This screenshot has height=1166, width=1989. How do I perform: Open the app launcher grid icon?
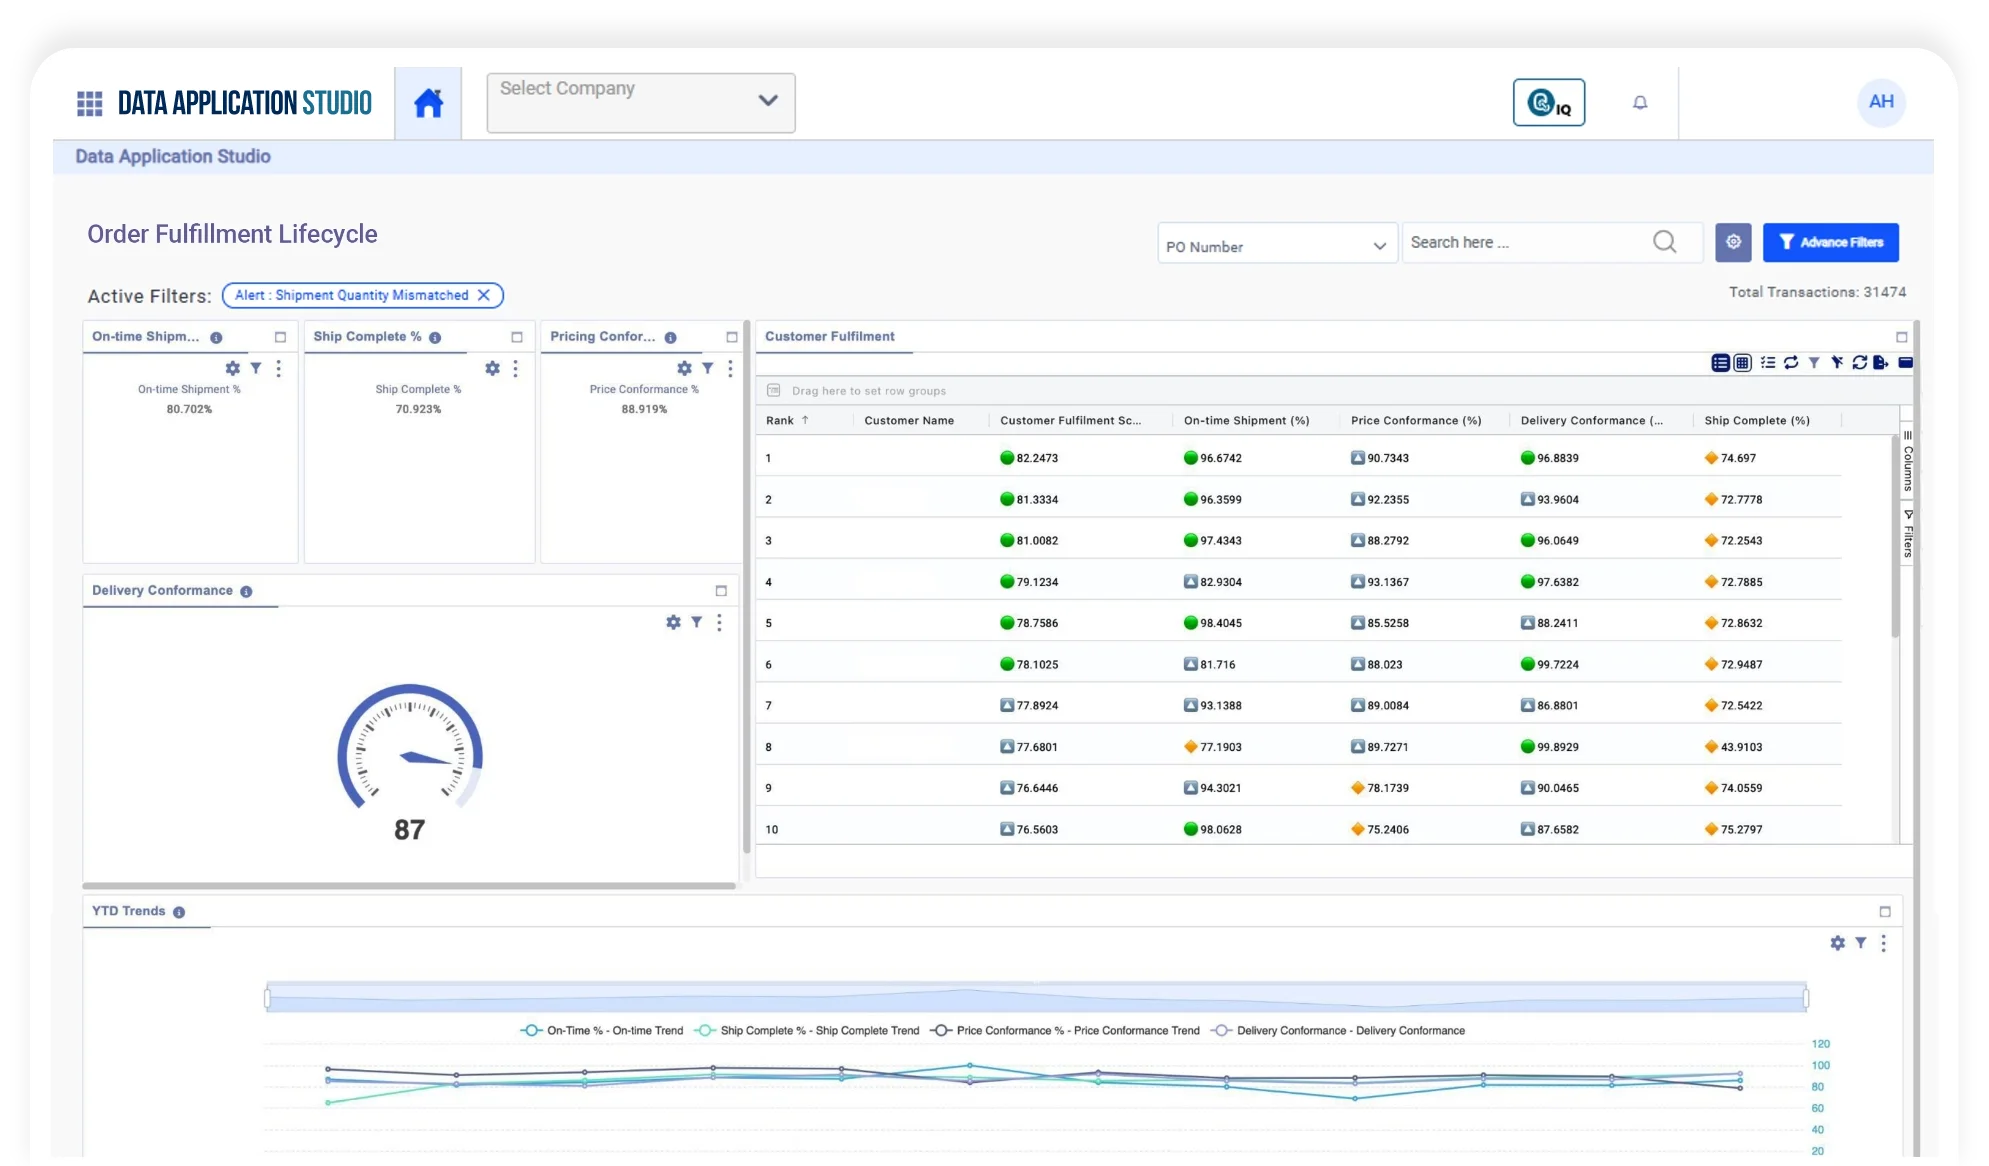tap(90, 103)
